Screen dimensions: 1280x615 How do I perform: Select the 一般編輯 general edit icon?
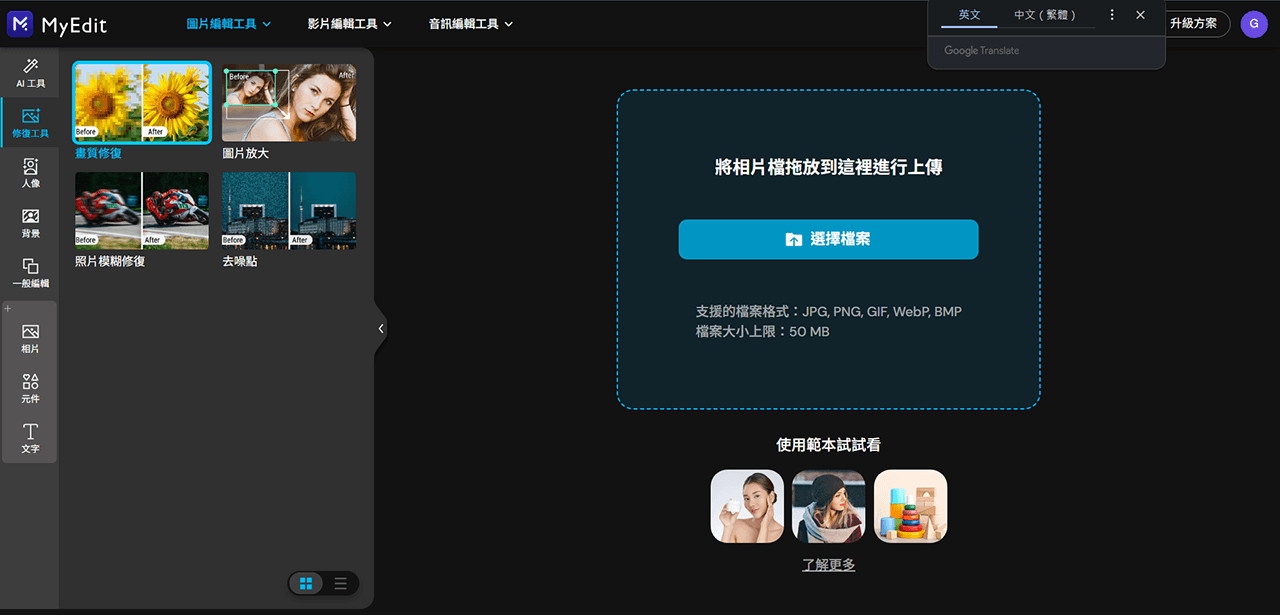[30, 272]
